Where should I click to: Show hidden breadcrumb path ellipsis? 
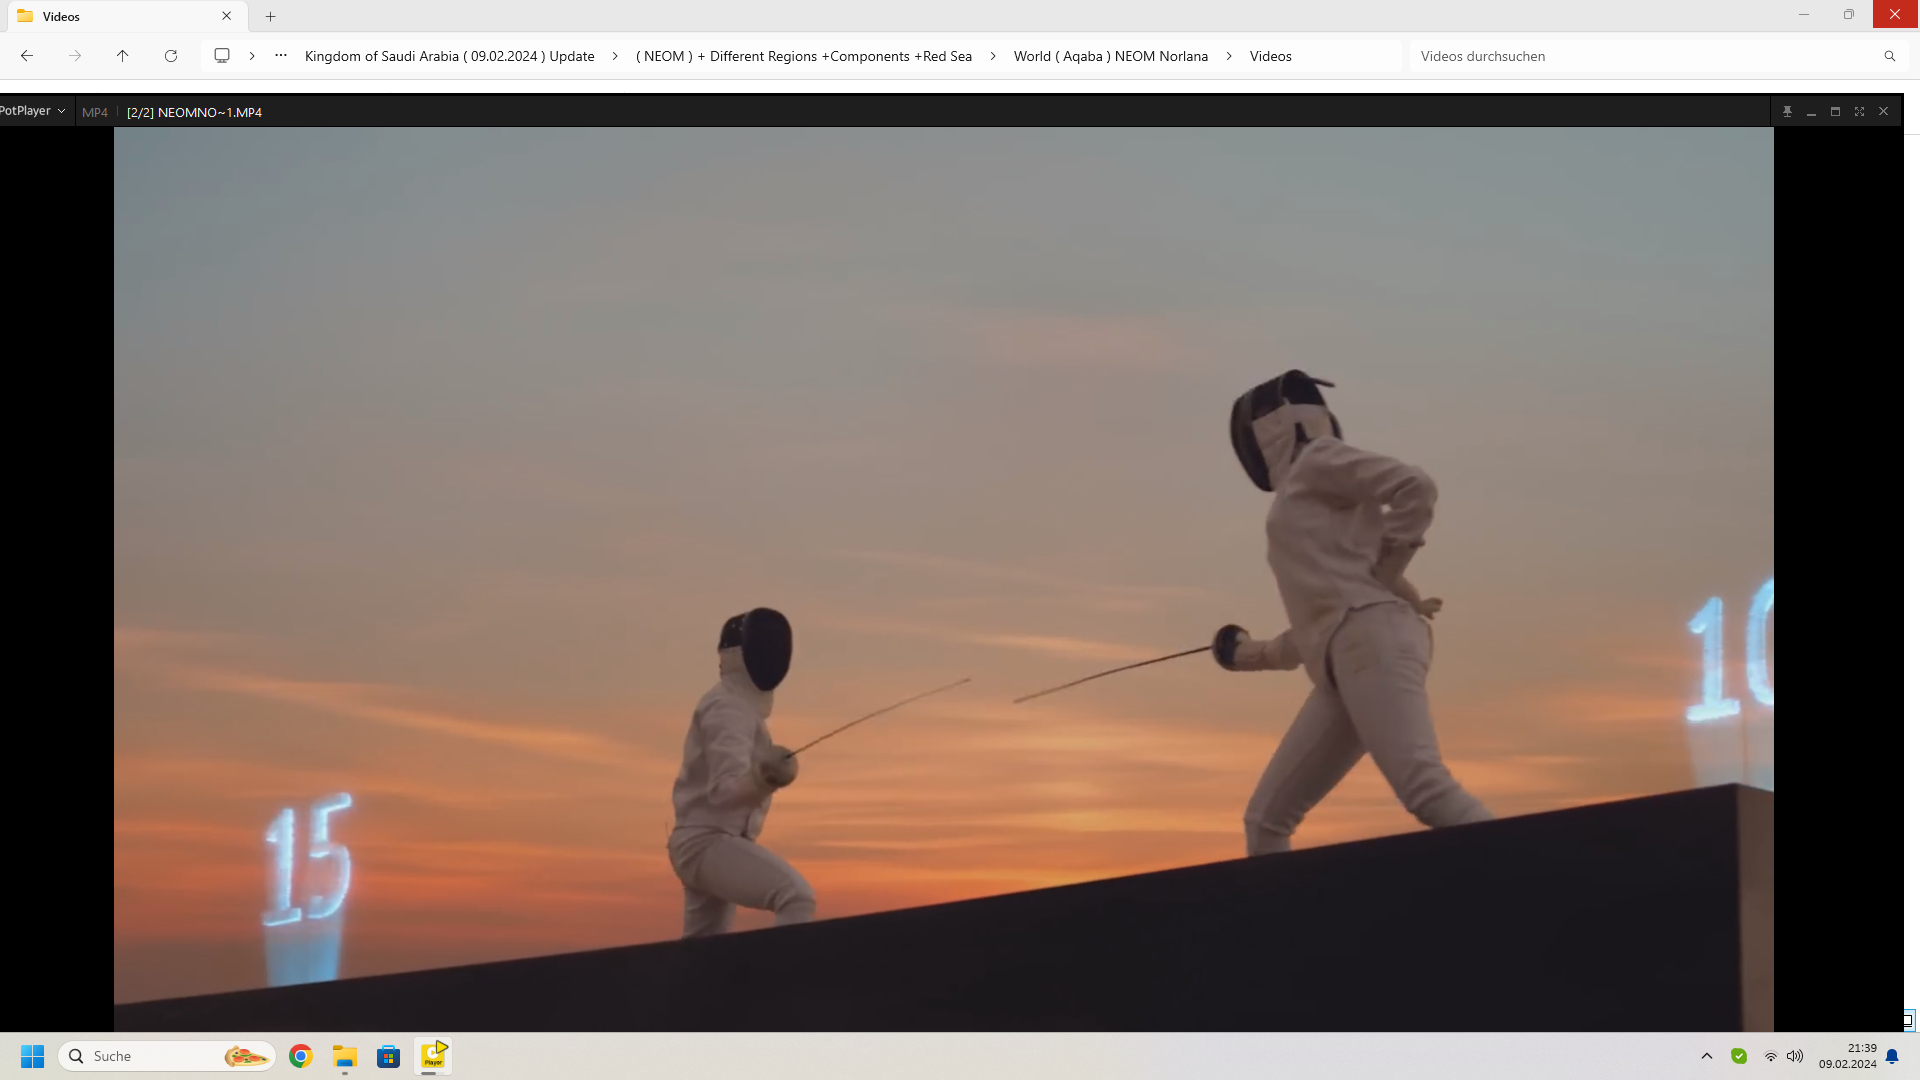[281, 56]
